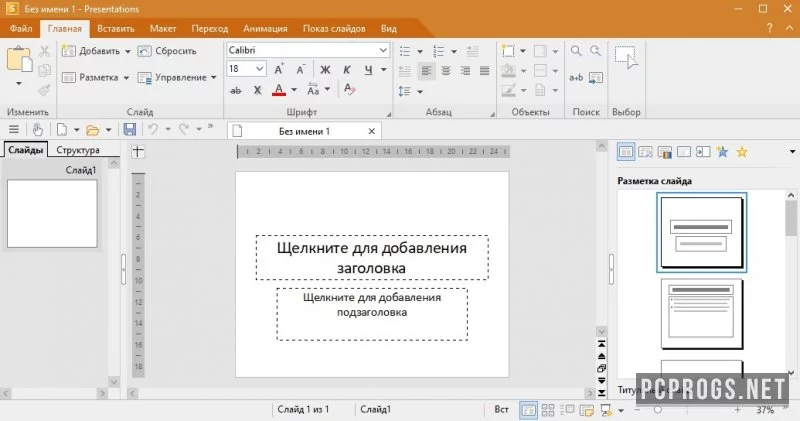Click the plus crosshair icon near the ruler
Screen dimensions: 800x421
(x=138, y=152)
